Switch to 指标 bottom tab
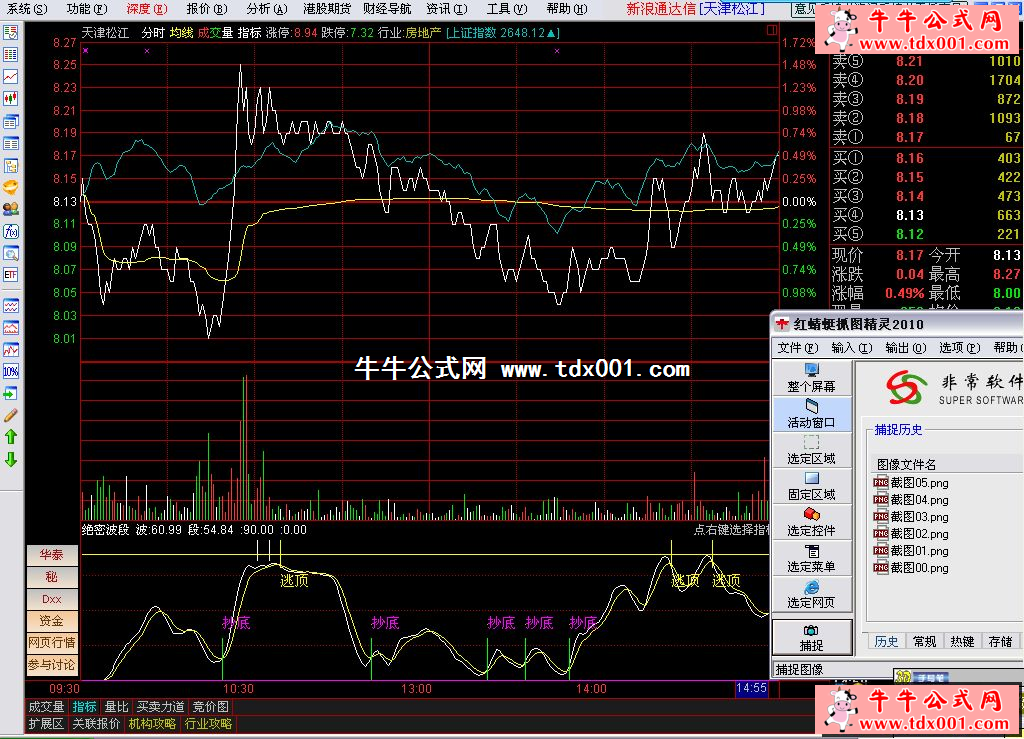The image size is (1024, 739). (84, 707)
